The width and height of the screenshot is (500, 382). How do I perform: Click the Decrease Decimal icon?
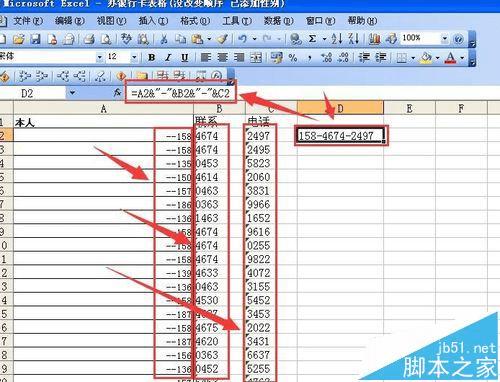(x=343, y=58)
